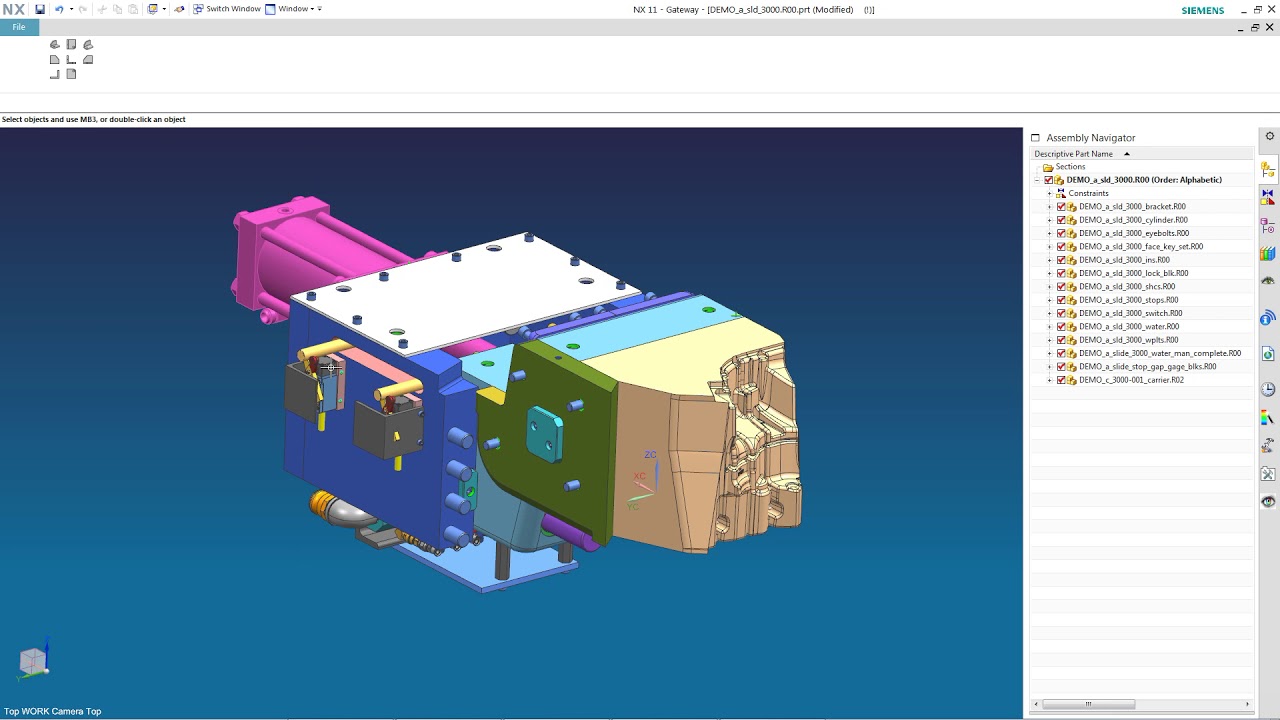
Task: Click the Copy icon in the top toolbar
Action: coord(117,9)
